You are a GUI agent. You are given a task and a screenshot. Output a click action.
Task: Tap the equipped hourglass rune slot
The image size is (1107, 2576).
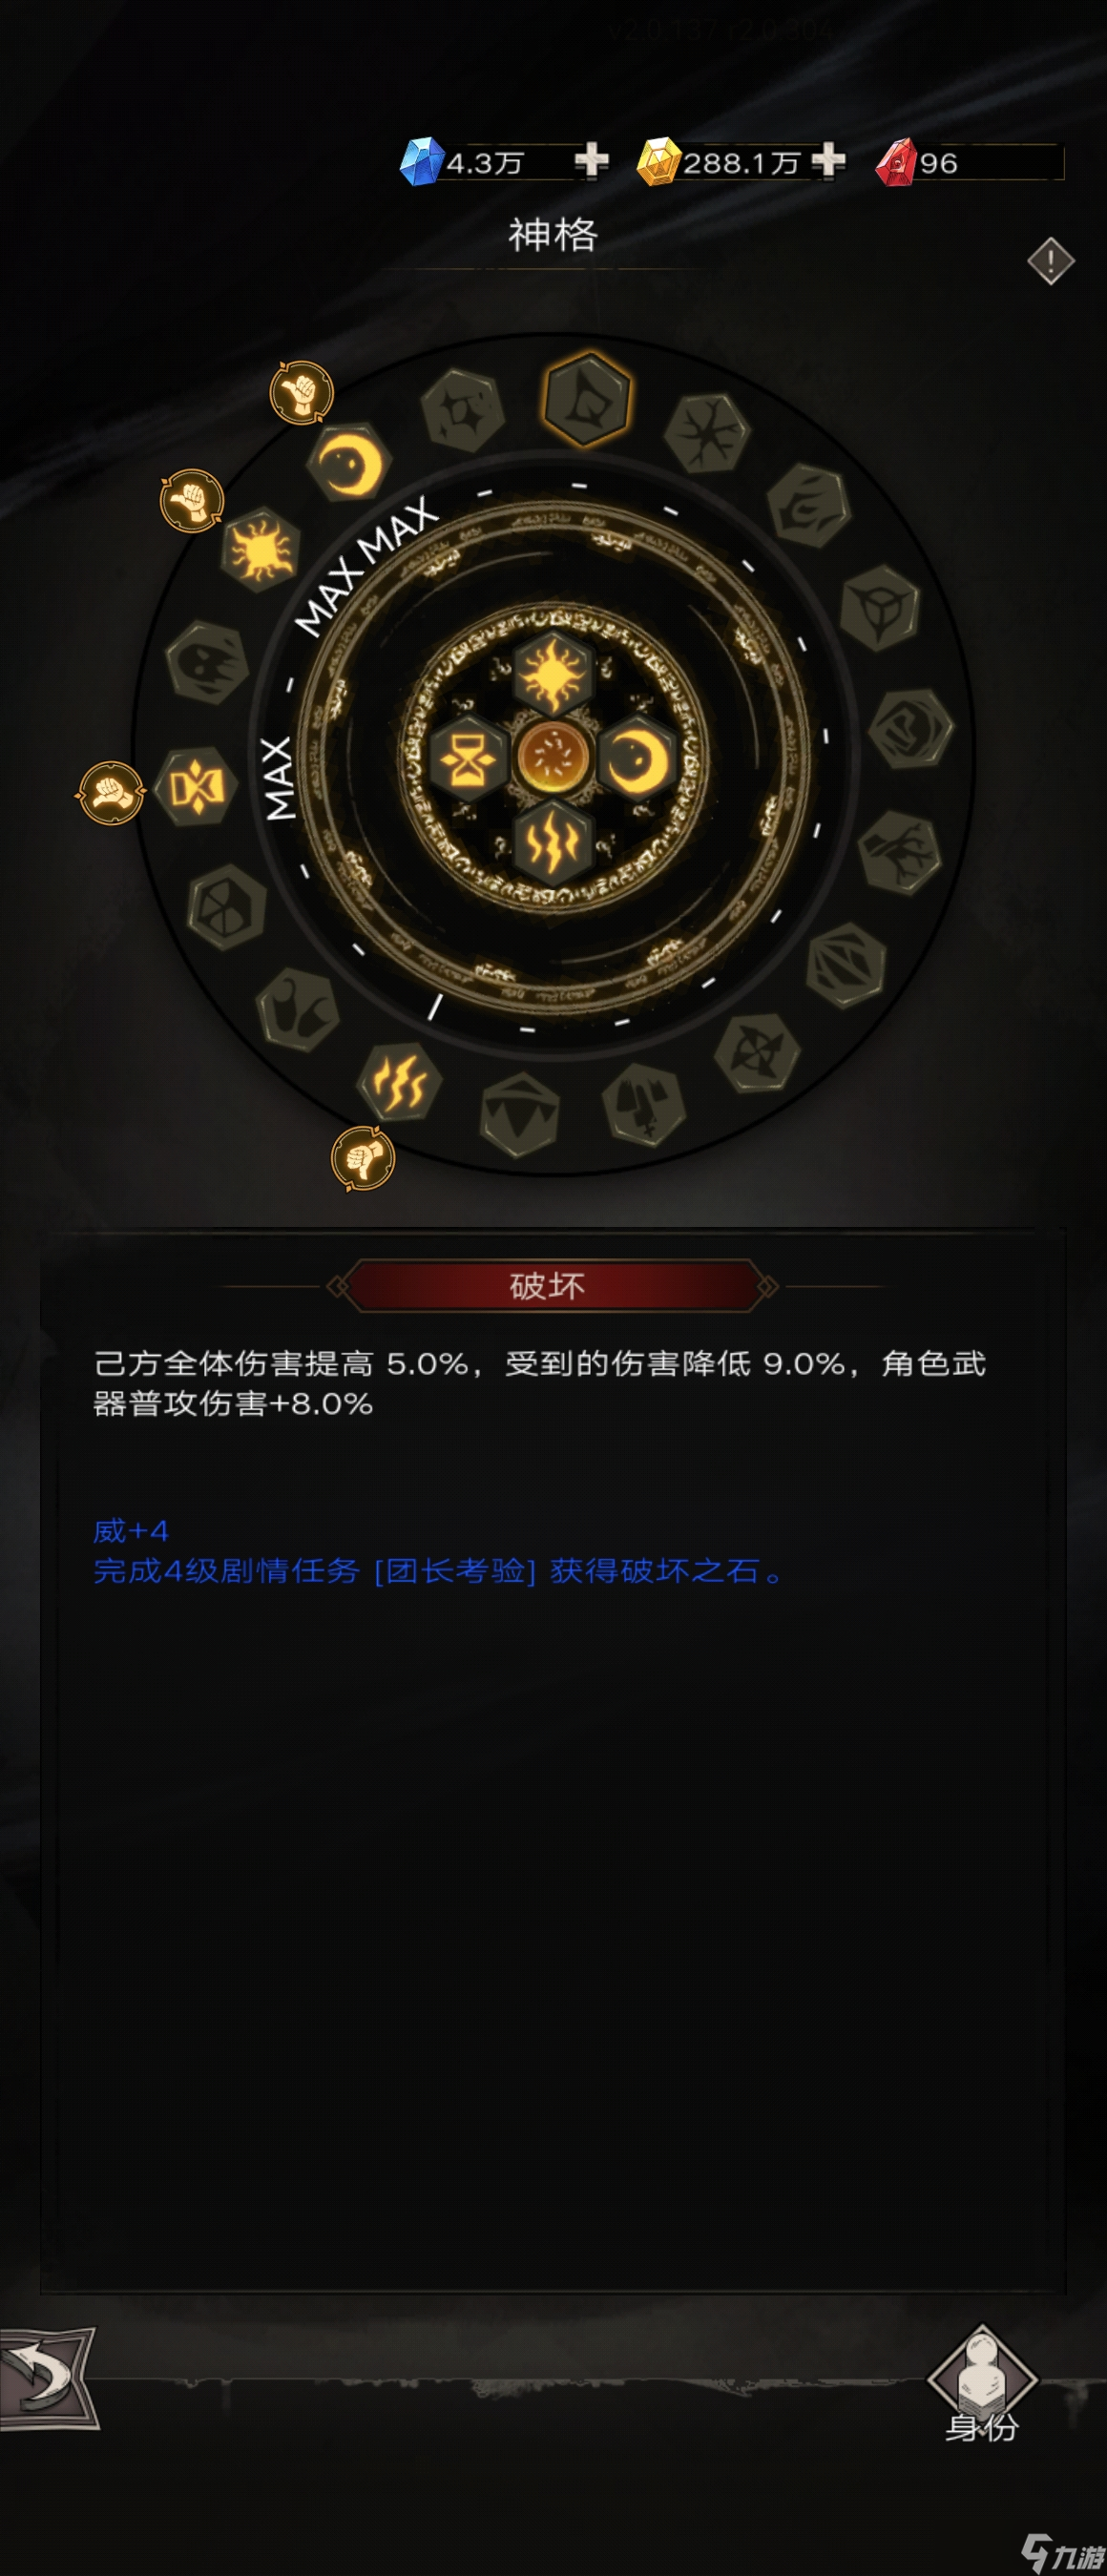(x=468, y=759)
